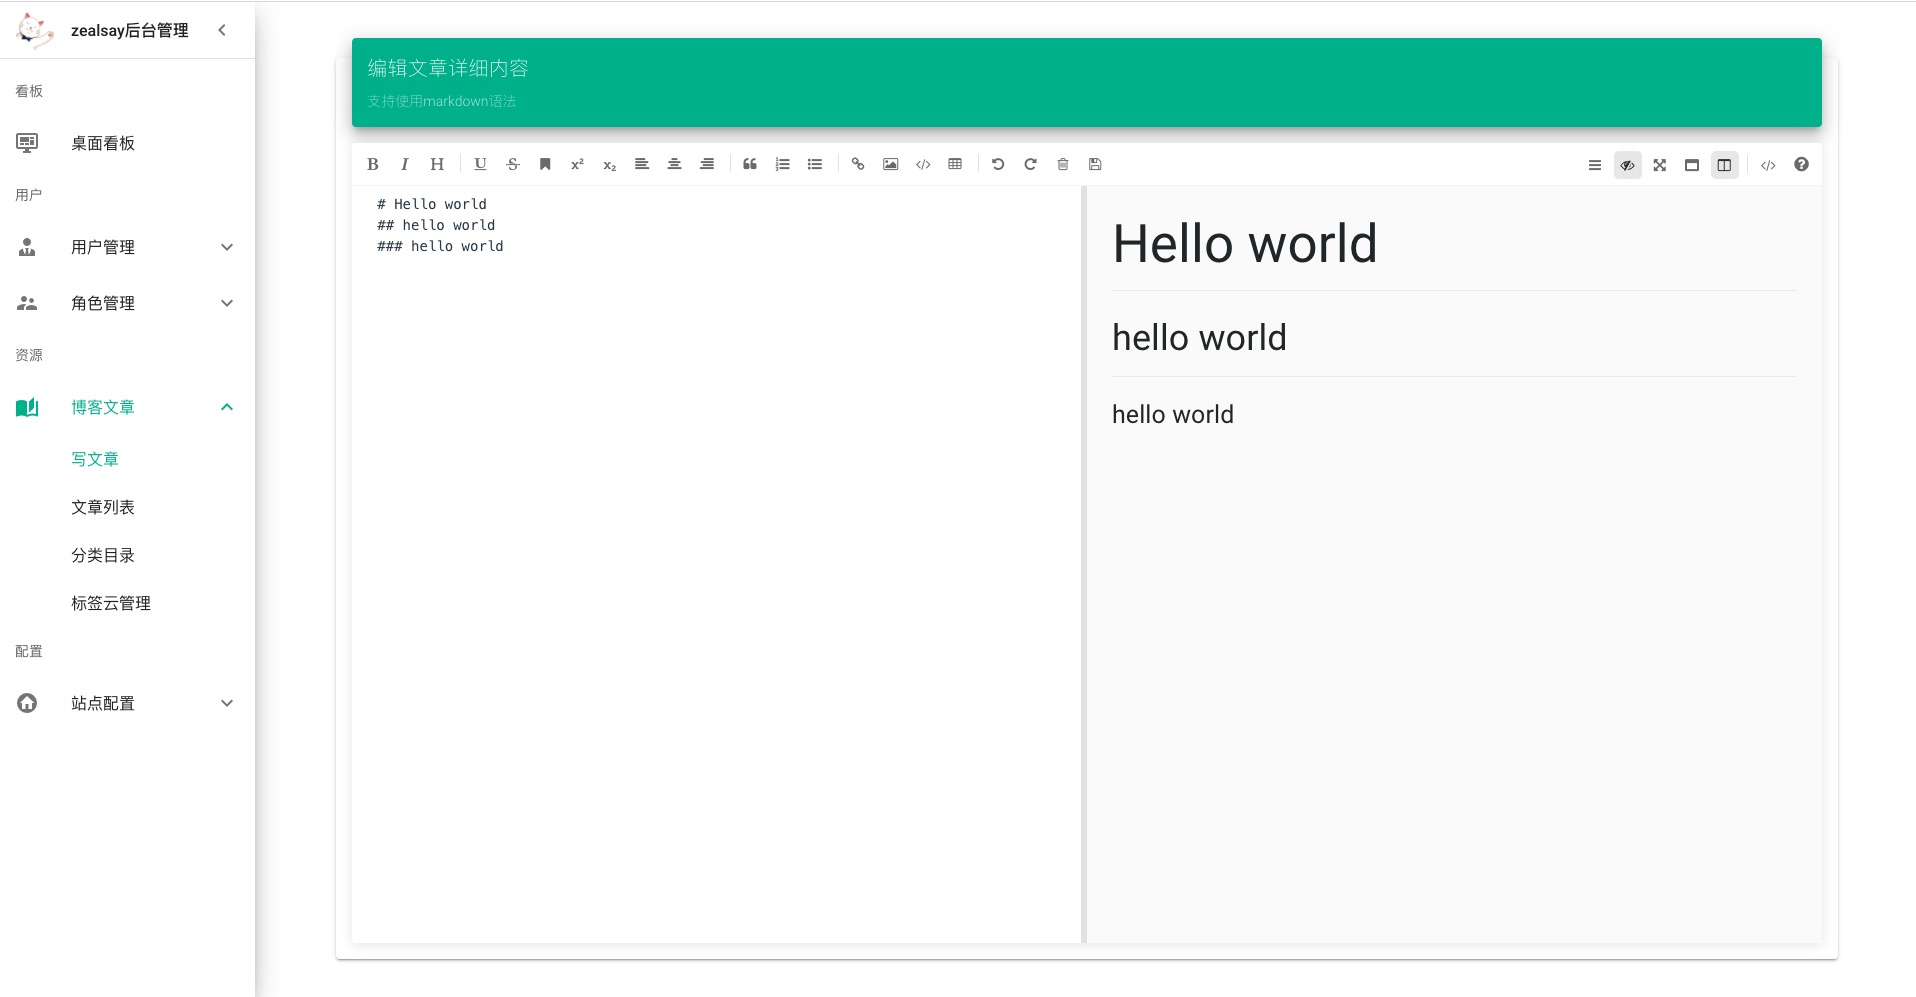This screenshot has height=997, width=1916.
Task: Apply underline formatting
Action: coord(480,164)
